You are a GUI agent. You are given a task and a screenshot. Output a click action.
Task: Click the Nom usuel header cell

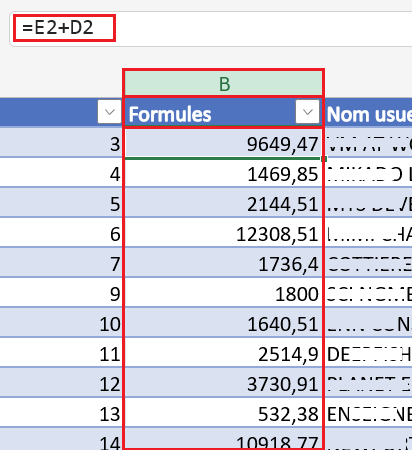click(368, 113)
